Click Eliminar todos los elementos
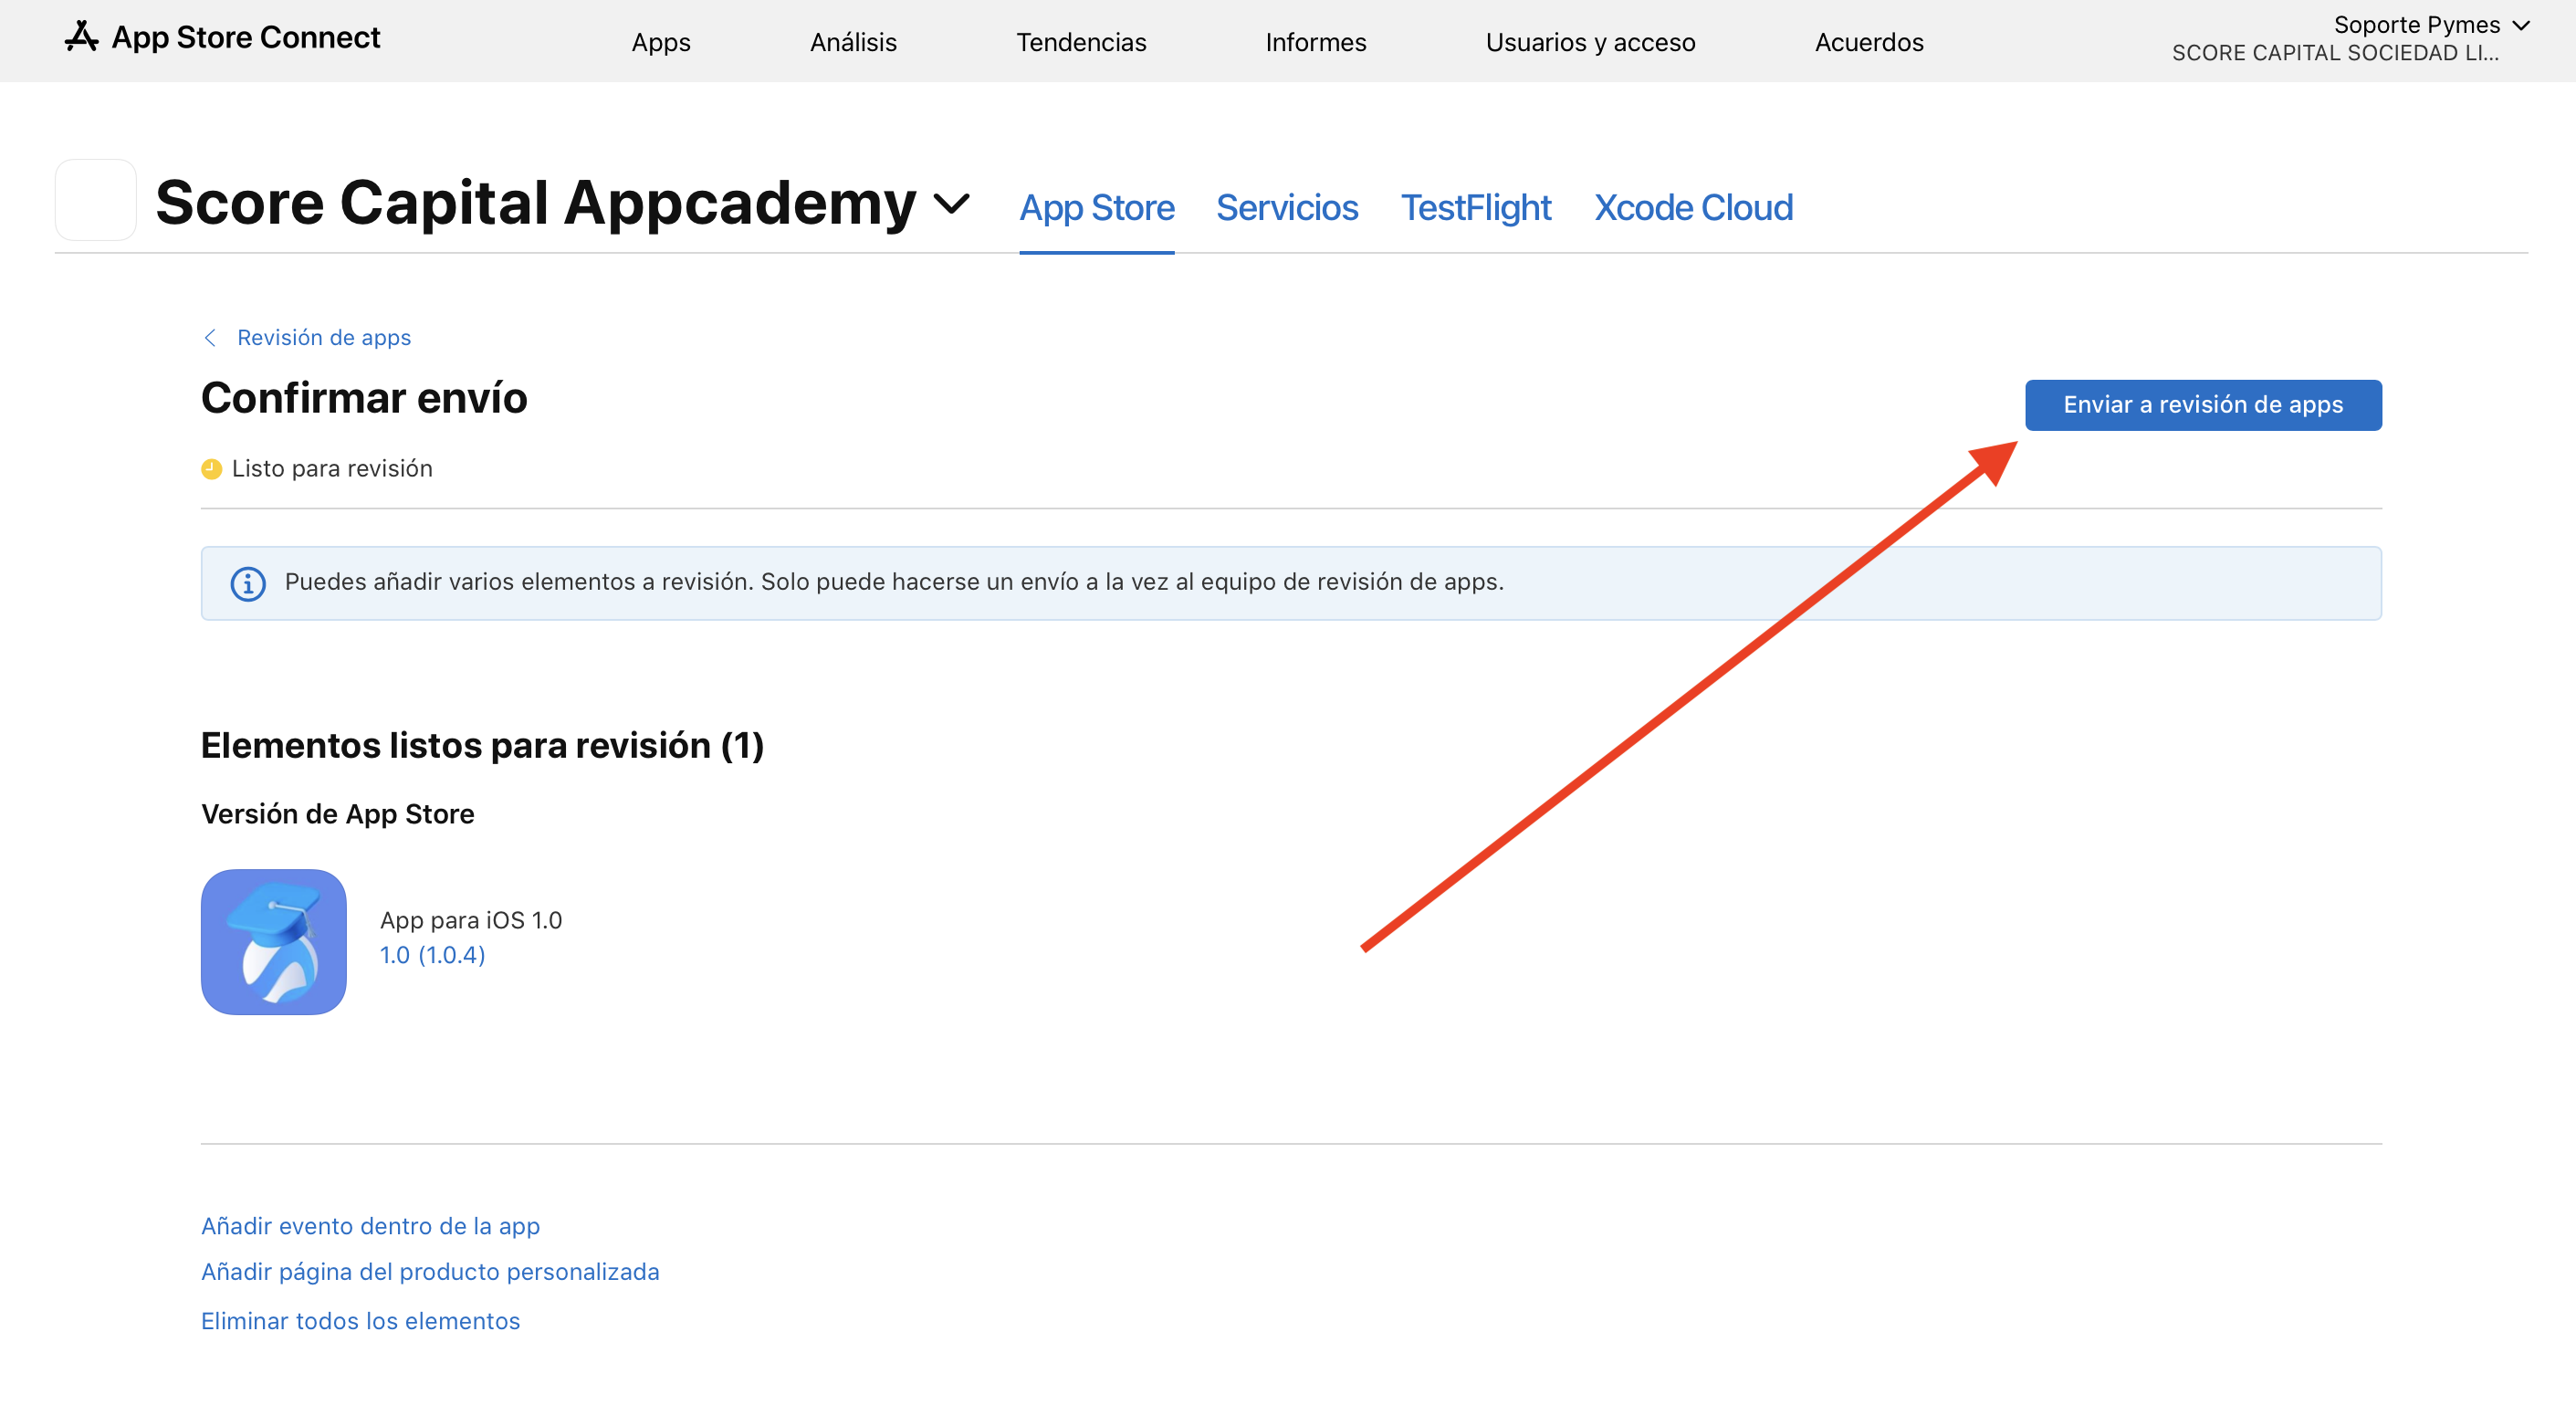Screen dimensions: 2576x1426 click(361, 1321)
